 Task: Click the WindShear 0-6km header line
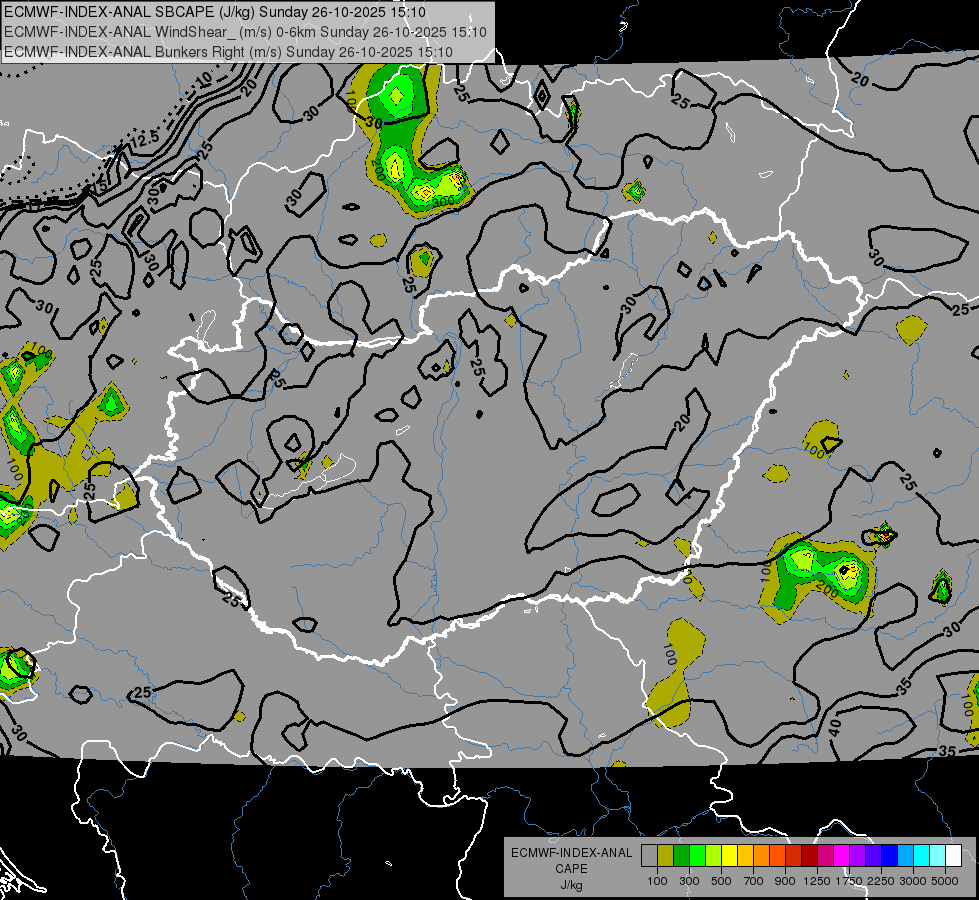(245, 32)
